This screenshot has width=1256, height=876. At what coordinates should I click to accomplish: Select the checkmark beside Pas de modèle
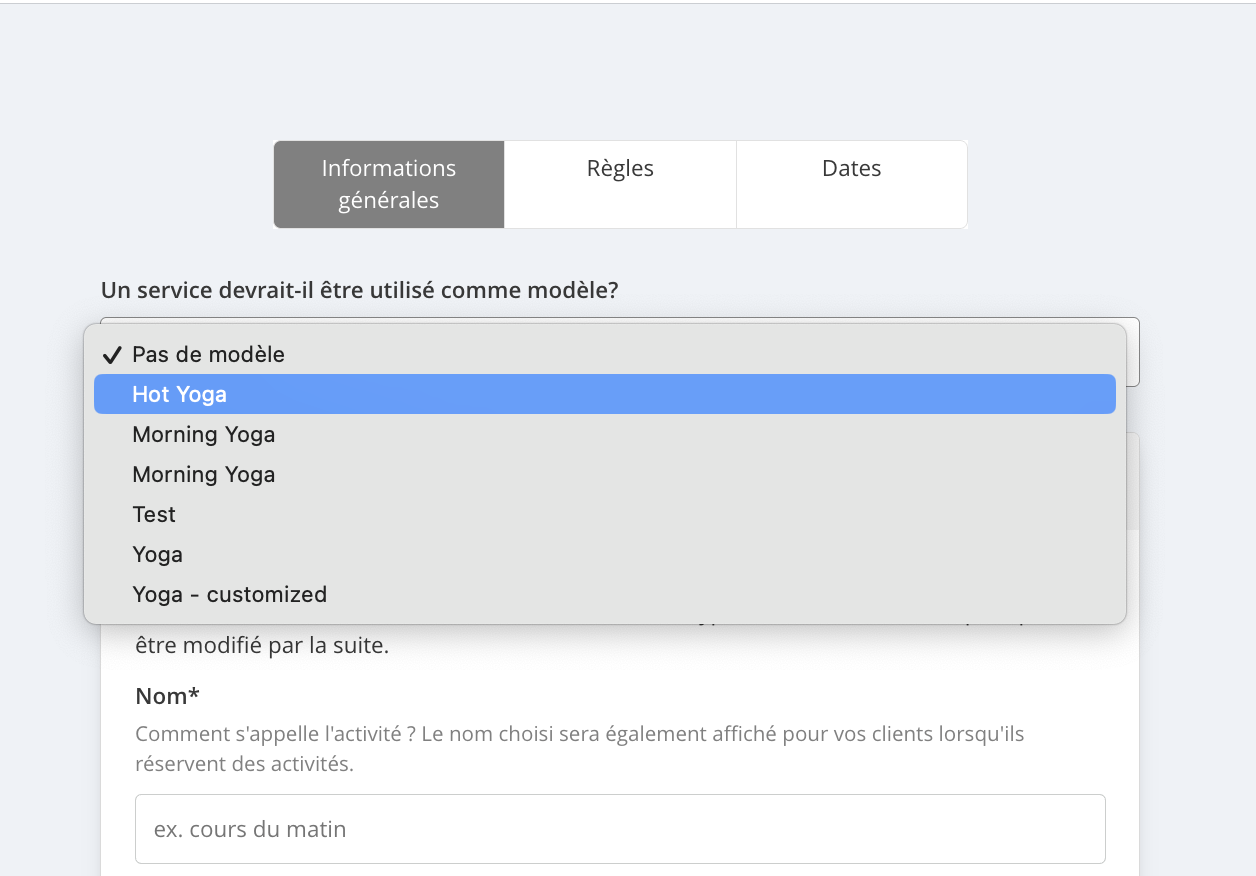(112, 355)
